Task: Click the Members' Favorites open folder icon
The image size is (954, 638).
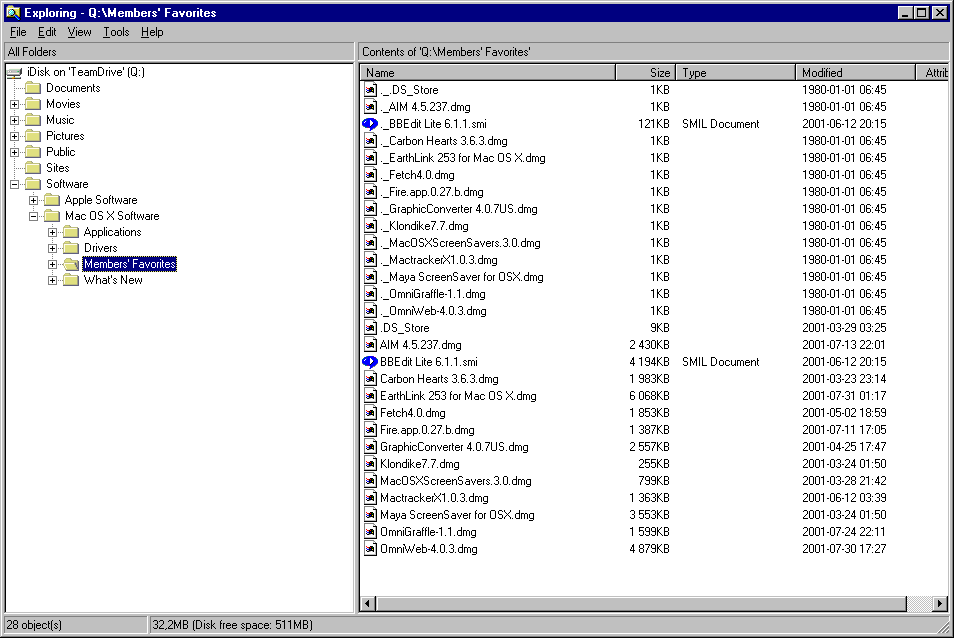Action: [x=71, y=264]
